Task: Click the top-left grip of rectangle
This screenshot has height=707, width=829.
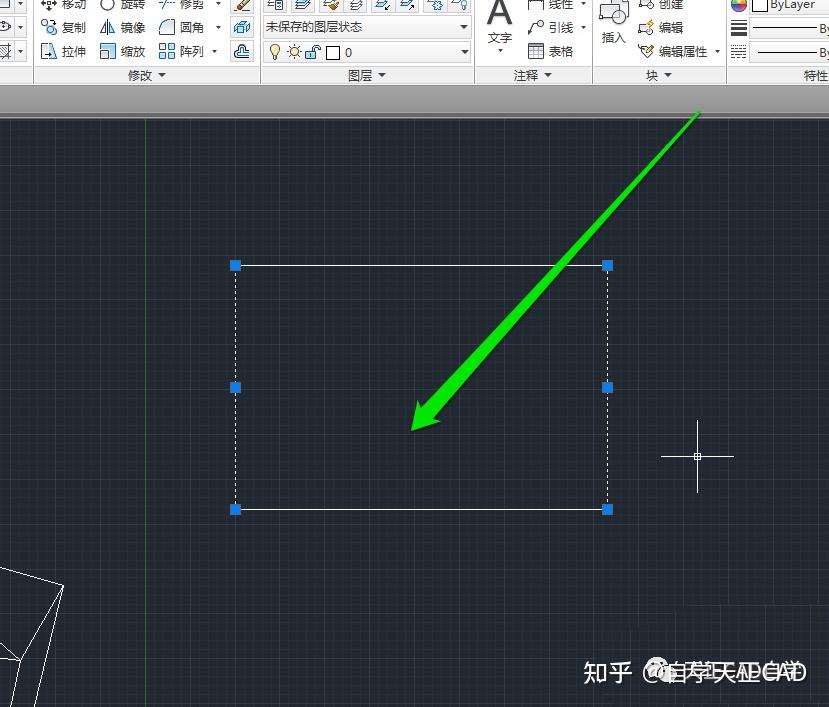Action: [x=236, y=265]
